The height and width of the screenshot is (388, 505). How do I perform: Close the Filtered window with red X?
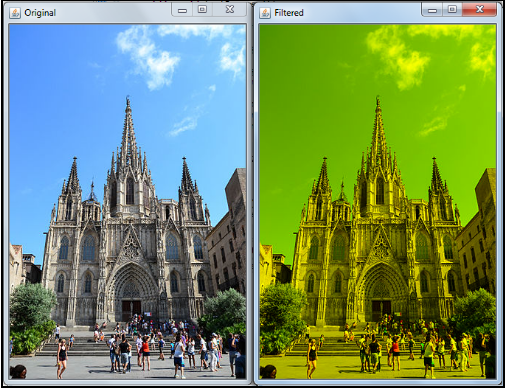pyautogui.click(x=480, y=10)
